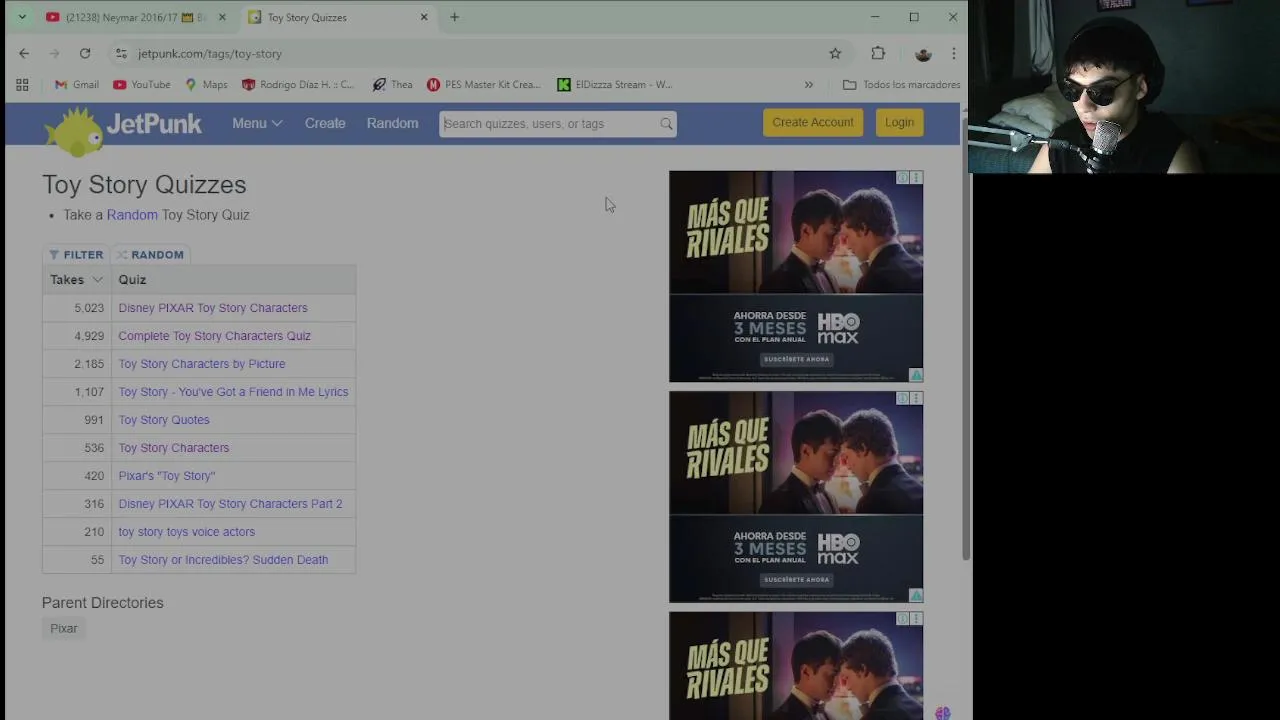This screenshot has width=1280, height=720.
Task: Open the Pixar's "Toy Story" quiz
Action: pyautogui.click(x=167, y=476)
